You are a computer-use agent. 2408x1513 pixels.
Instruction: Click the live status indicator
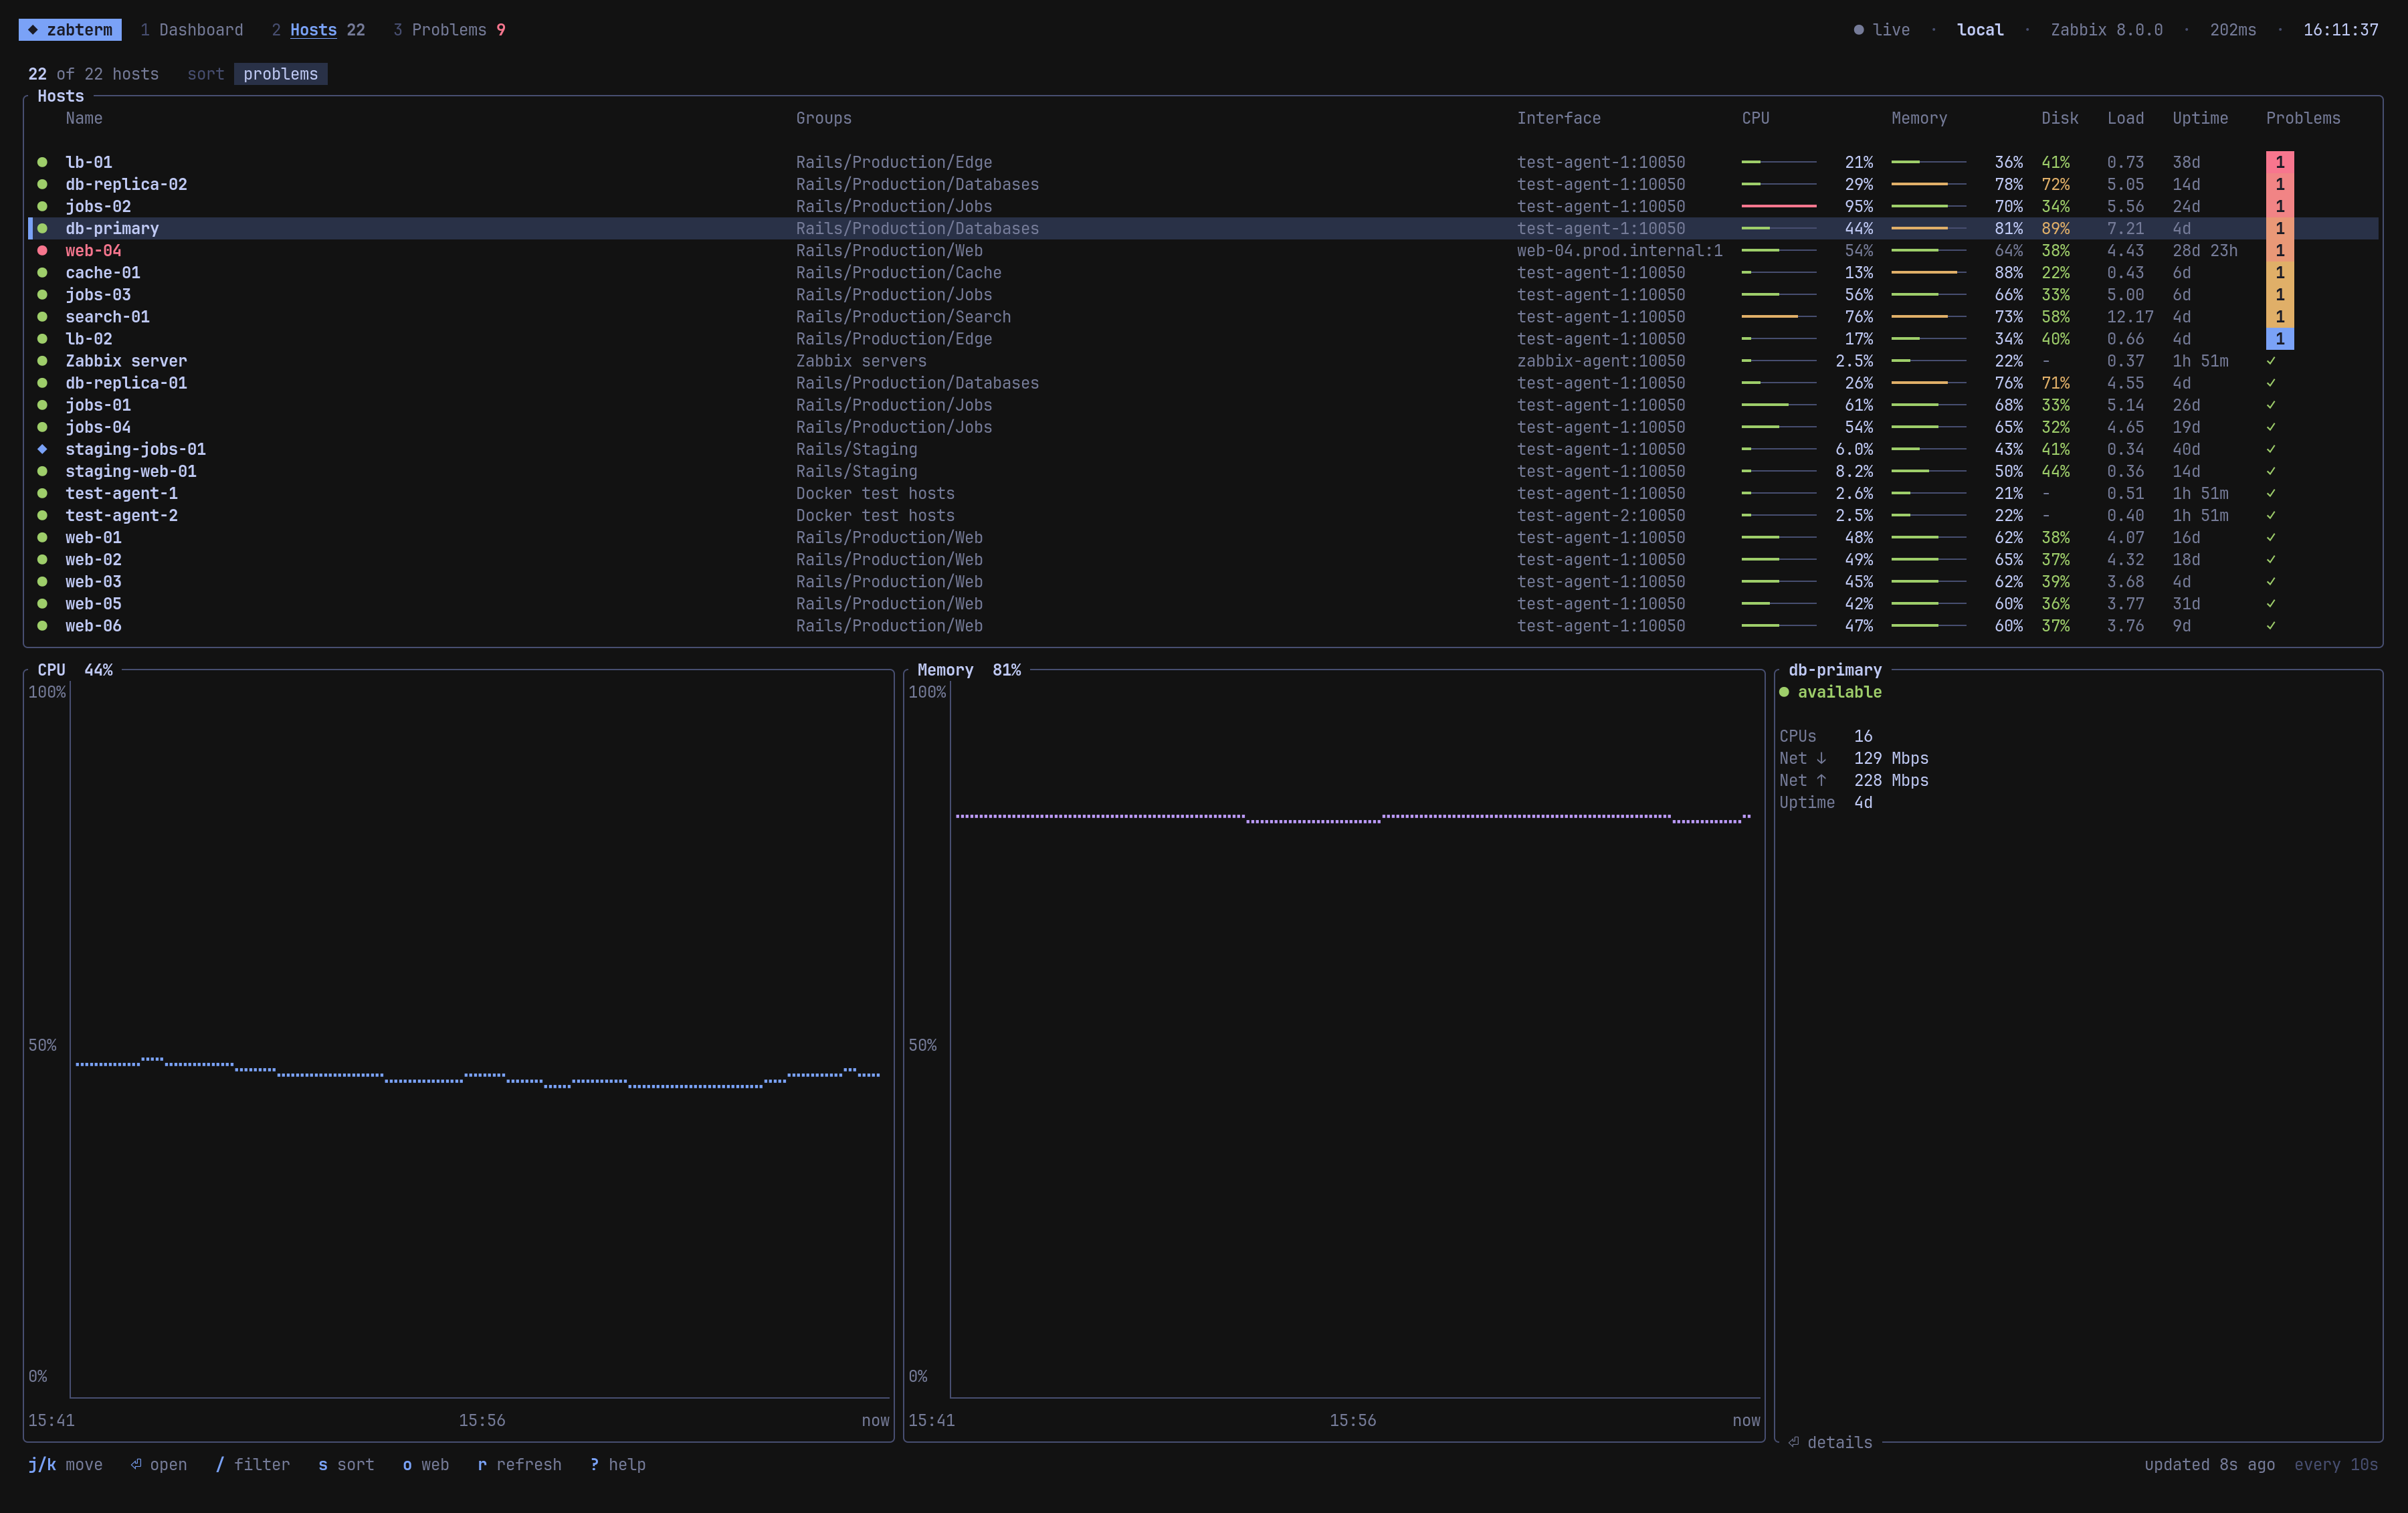tap(1882, 30)
